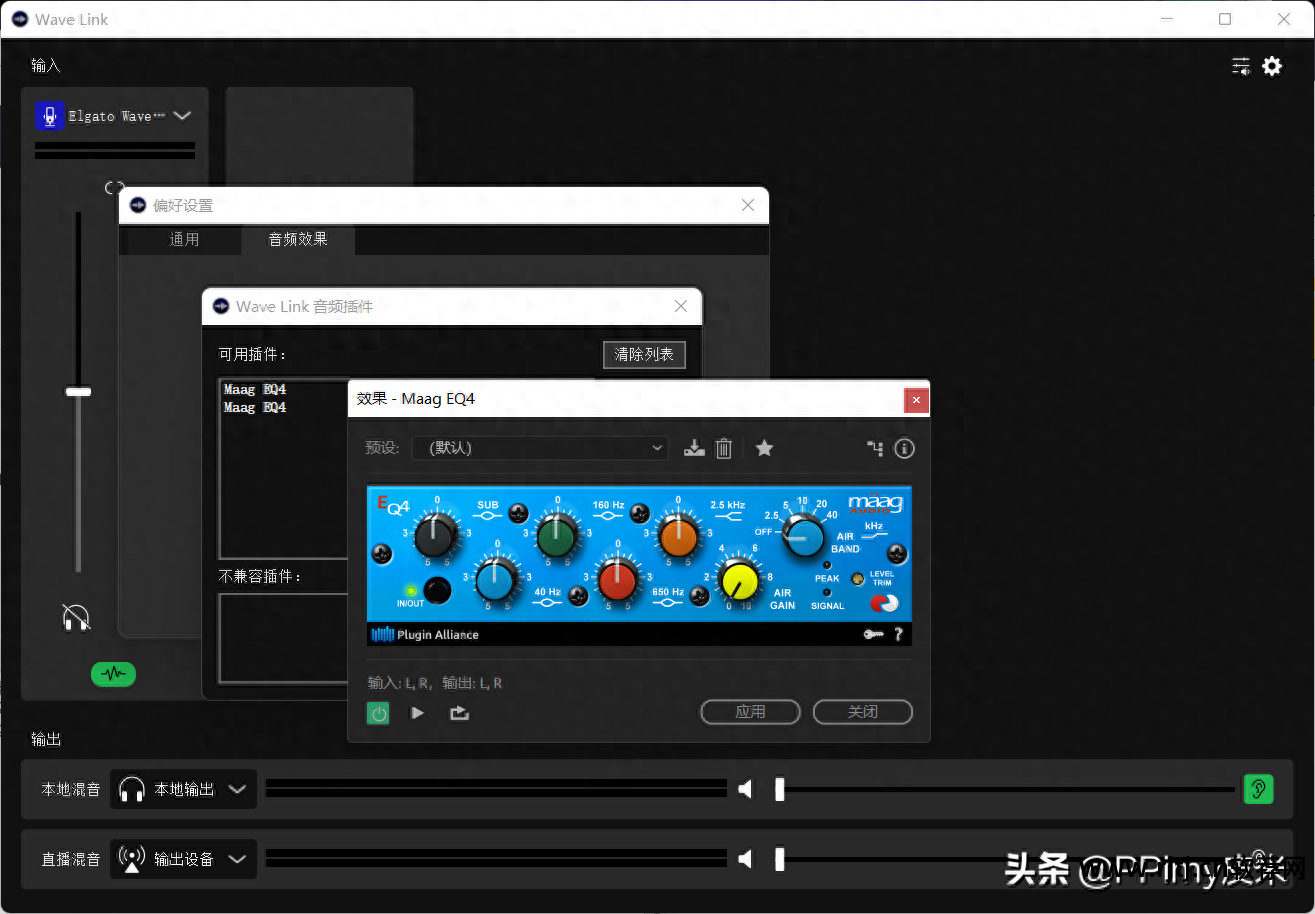Click the orange 2.5 kHz knob

[678, 535]
